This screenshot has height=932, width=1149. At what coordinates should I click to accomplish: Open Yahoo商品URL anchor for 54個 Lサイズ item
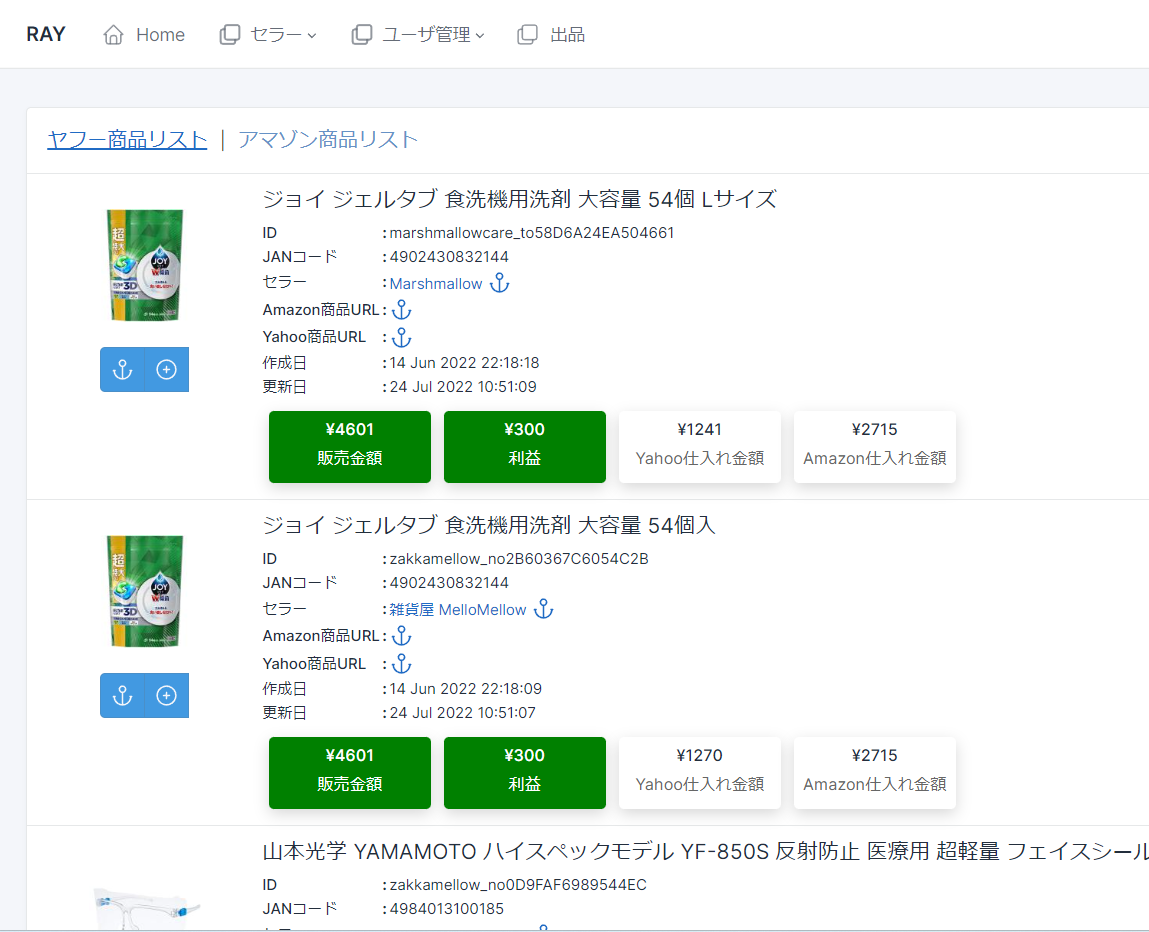pyautogui.click(x=402, y=337)
